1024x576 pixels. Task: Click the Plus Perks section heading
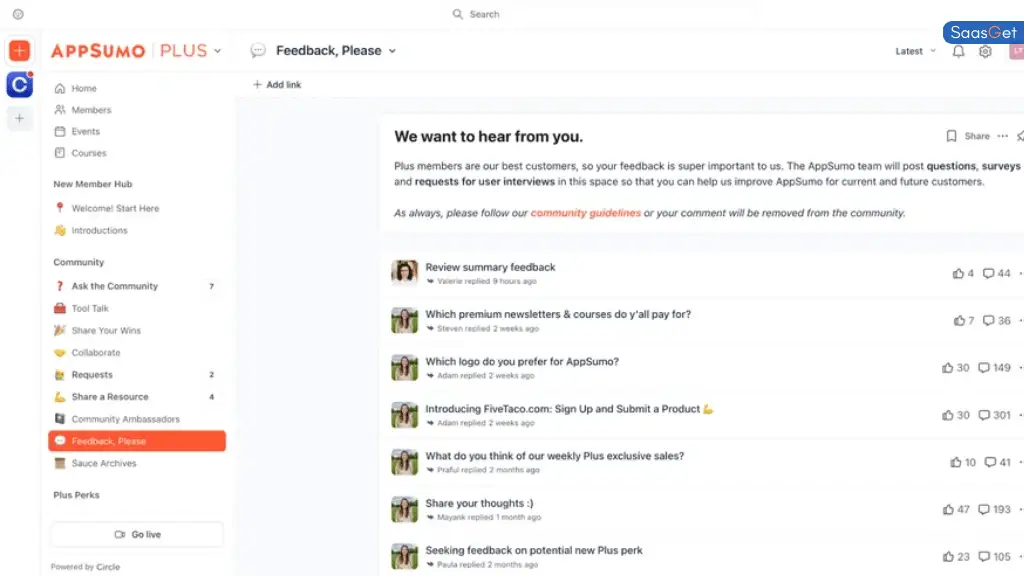(76, 495)
